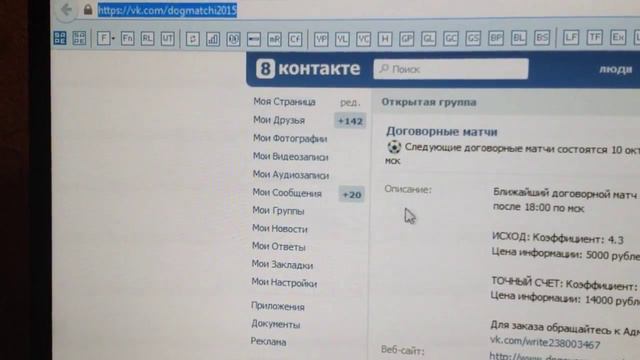Open the люди header link

click(616, 69)
